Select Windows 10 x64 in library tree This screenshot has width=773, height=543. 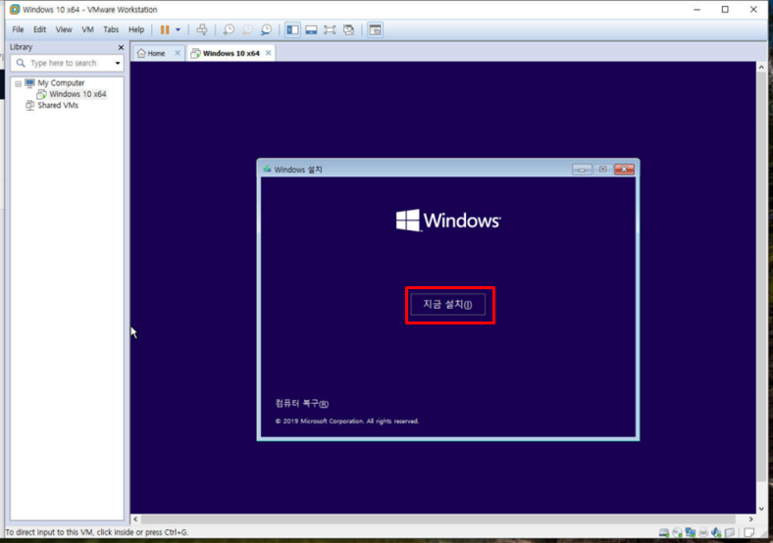(x=77, y=94)
